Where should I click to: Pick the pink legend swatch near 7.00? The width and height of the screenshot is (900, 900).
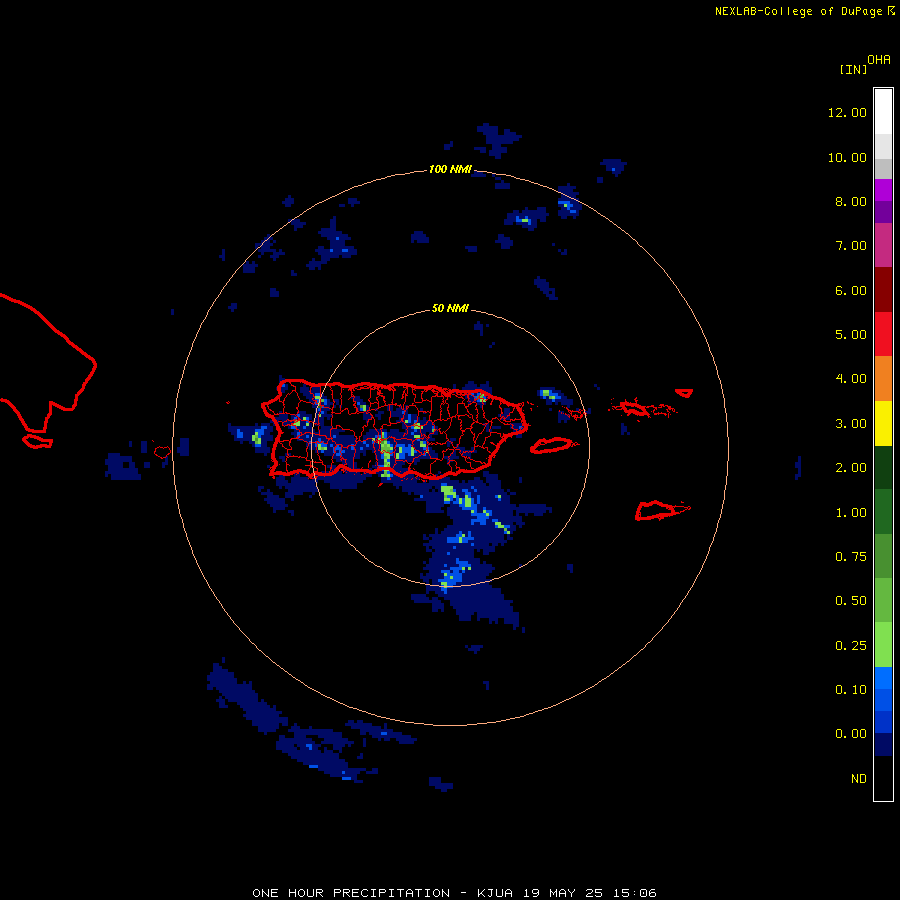[x=883, y=245]
